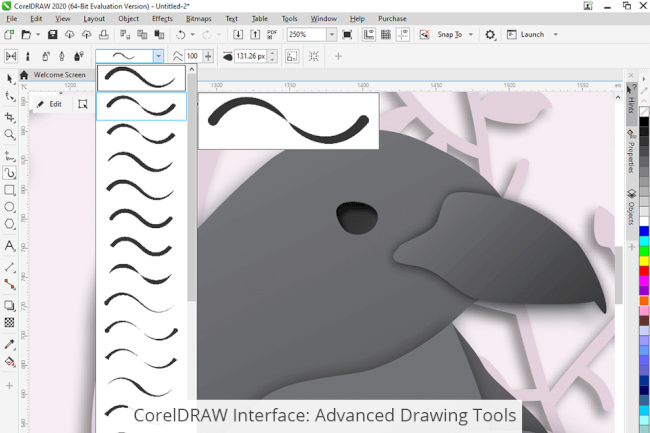Select the Zoom magnifier tool

tap(9, 135)
